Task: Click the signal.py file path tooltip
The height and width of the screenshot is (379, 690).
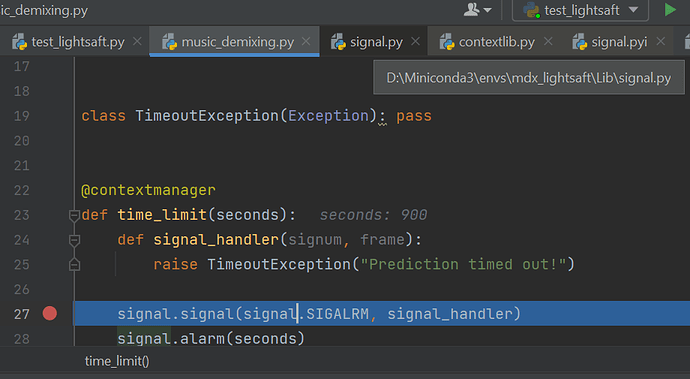Action: [529, 78]
